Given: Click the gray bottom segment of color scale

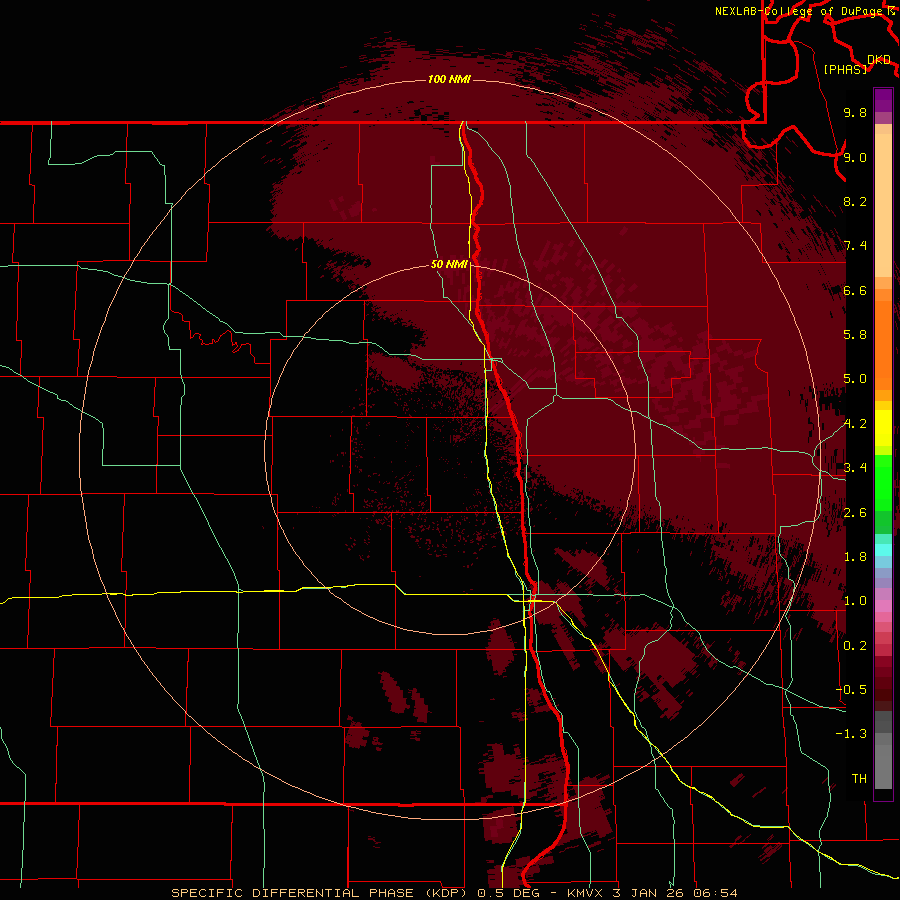Looking at the screenshot, I should (x=883, y=763).
